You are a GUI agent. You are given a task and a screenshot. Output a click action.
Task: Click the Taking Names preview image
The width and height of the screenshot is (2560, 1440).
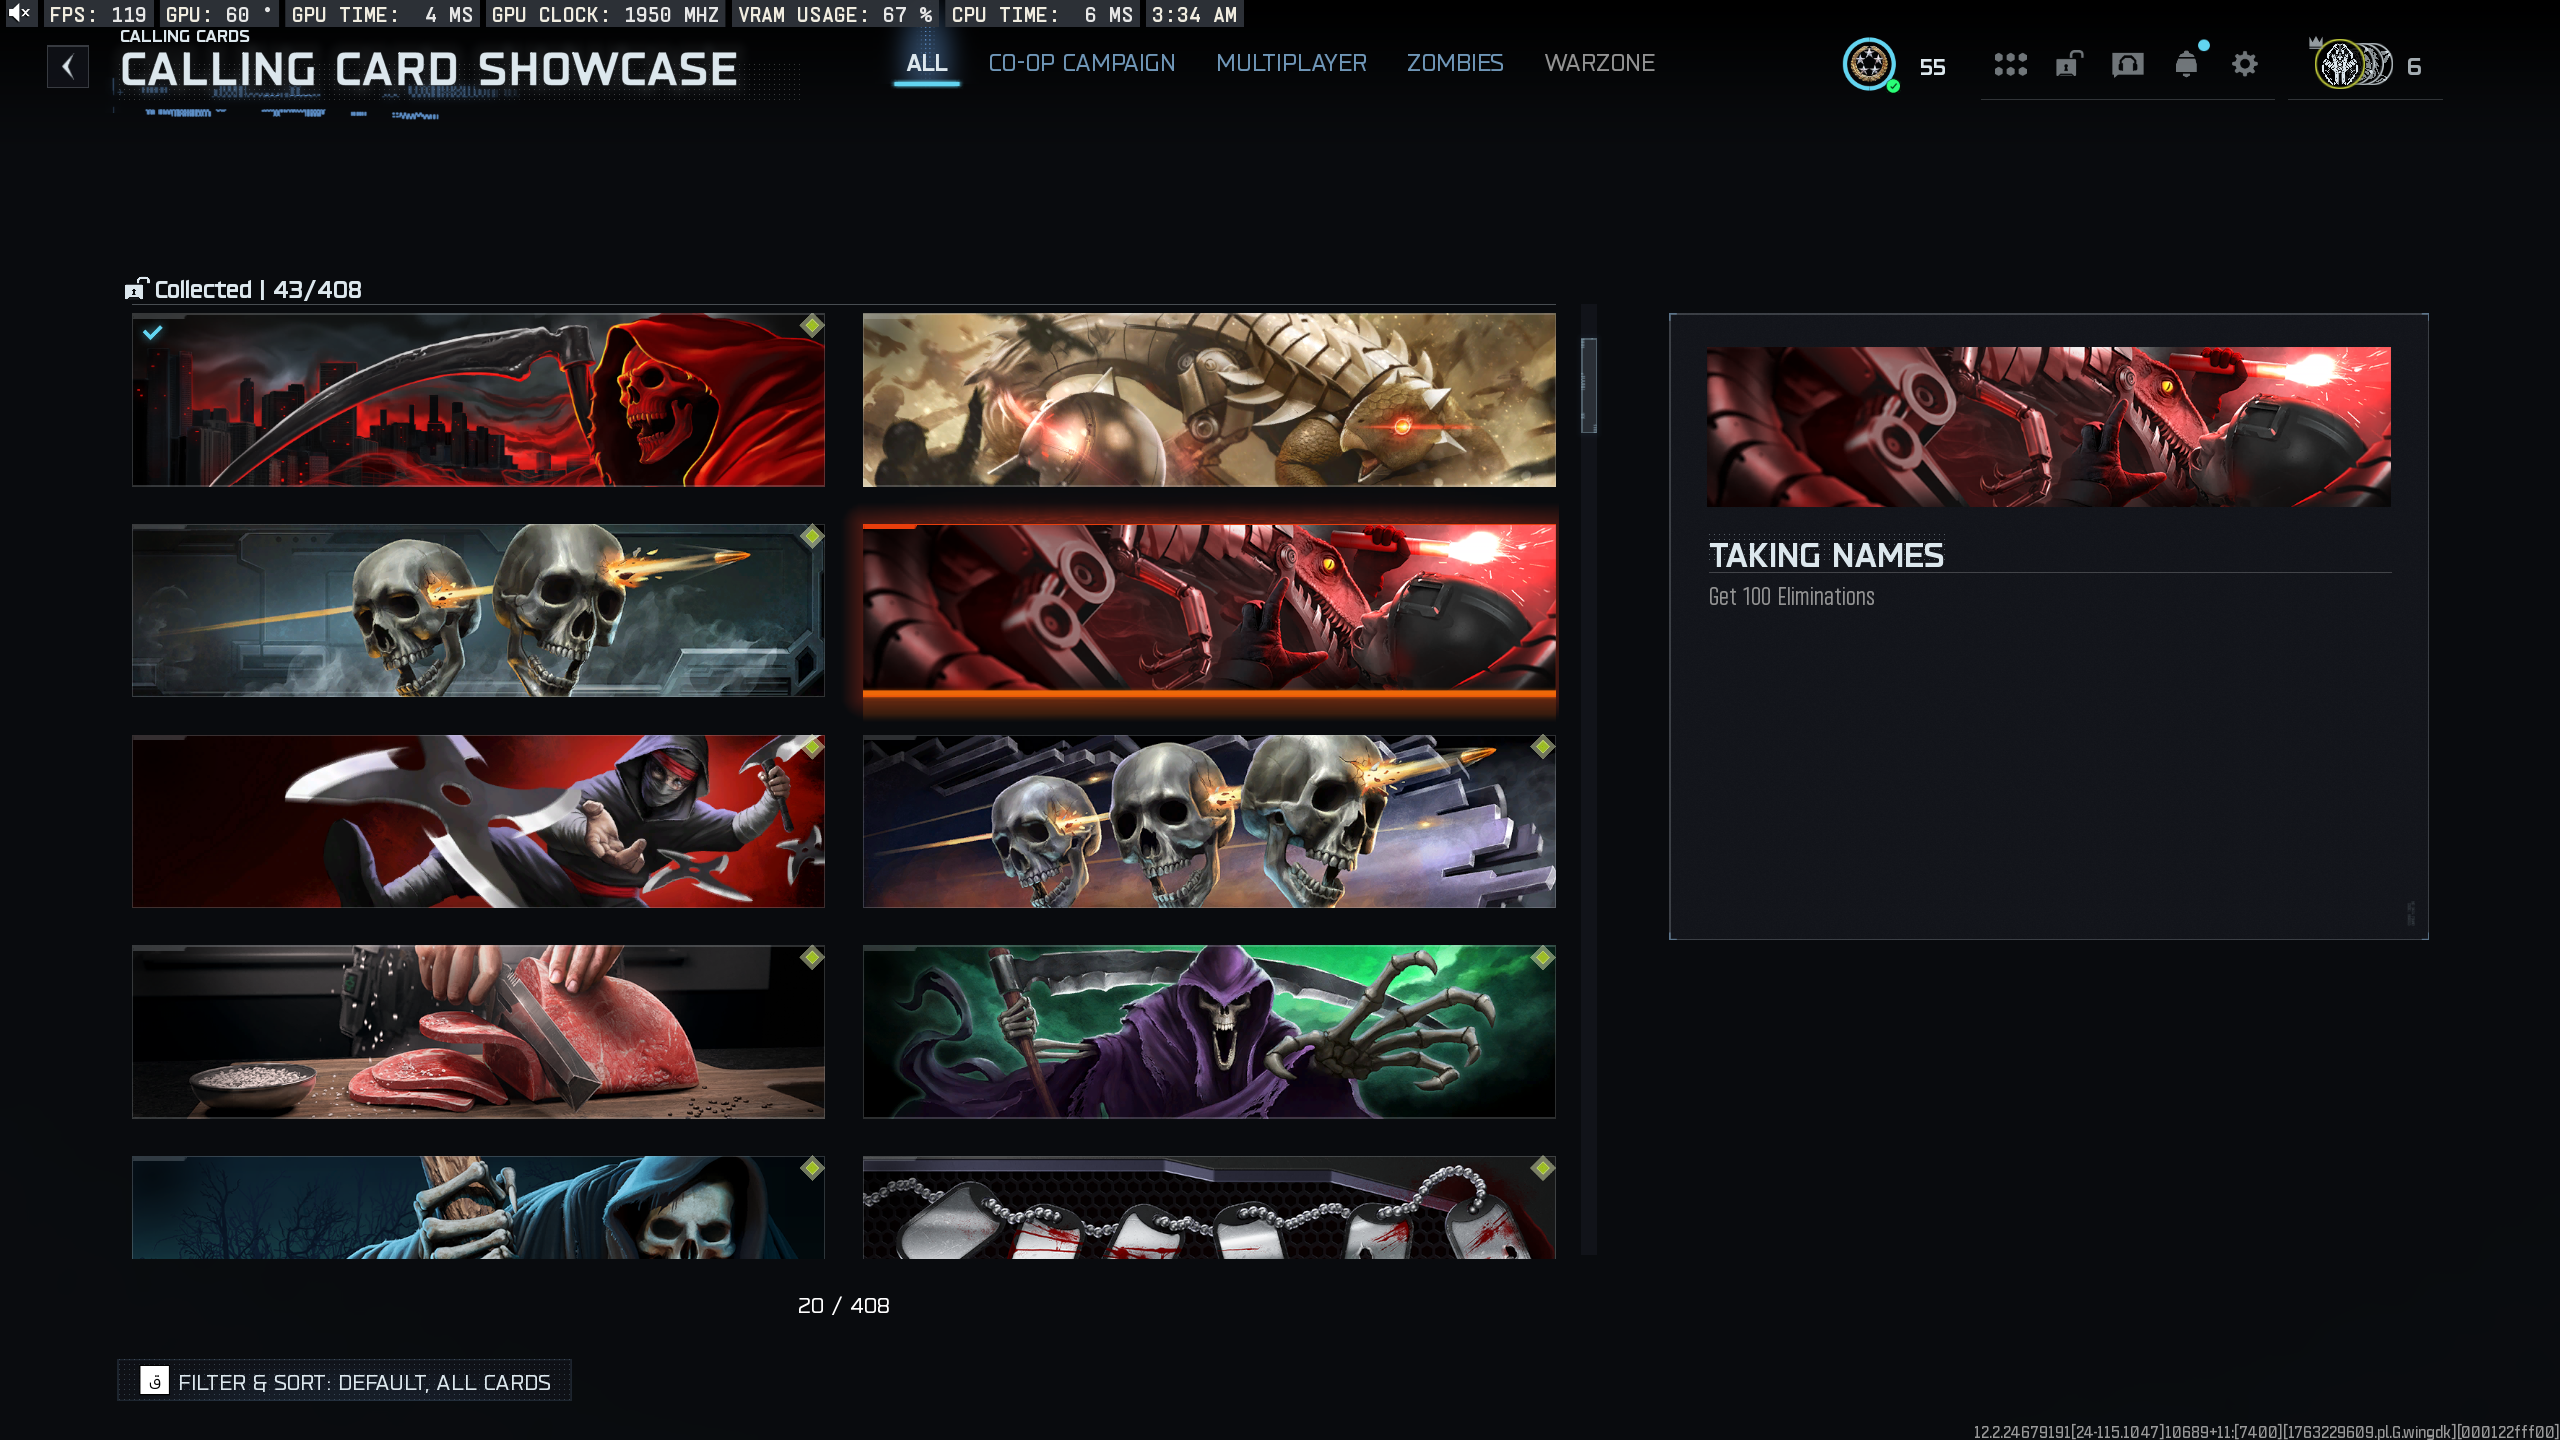2049,427
